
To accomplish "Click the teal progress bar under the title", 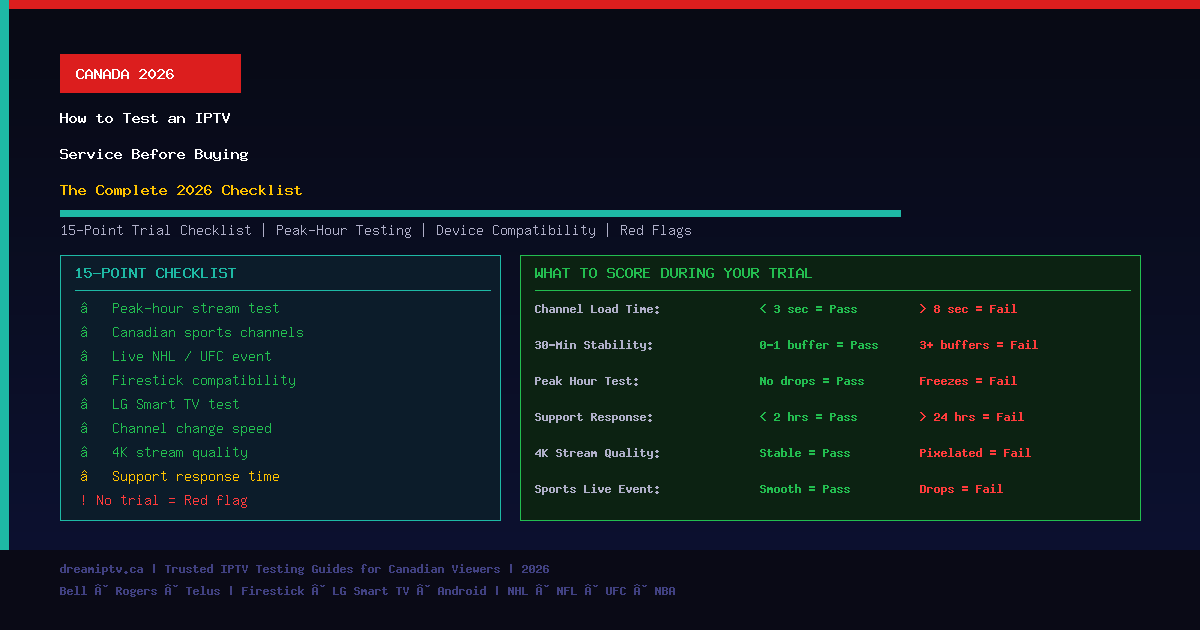I will [480, 213].
